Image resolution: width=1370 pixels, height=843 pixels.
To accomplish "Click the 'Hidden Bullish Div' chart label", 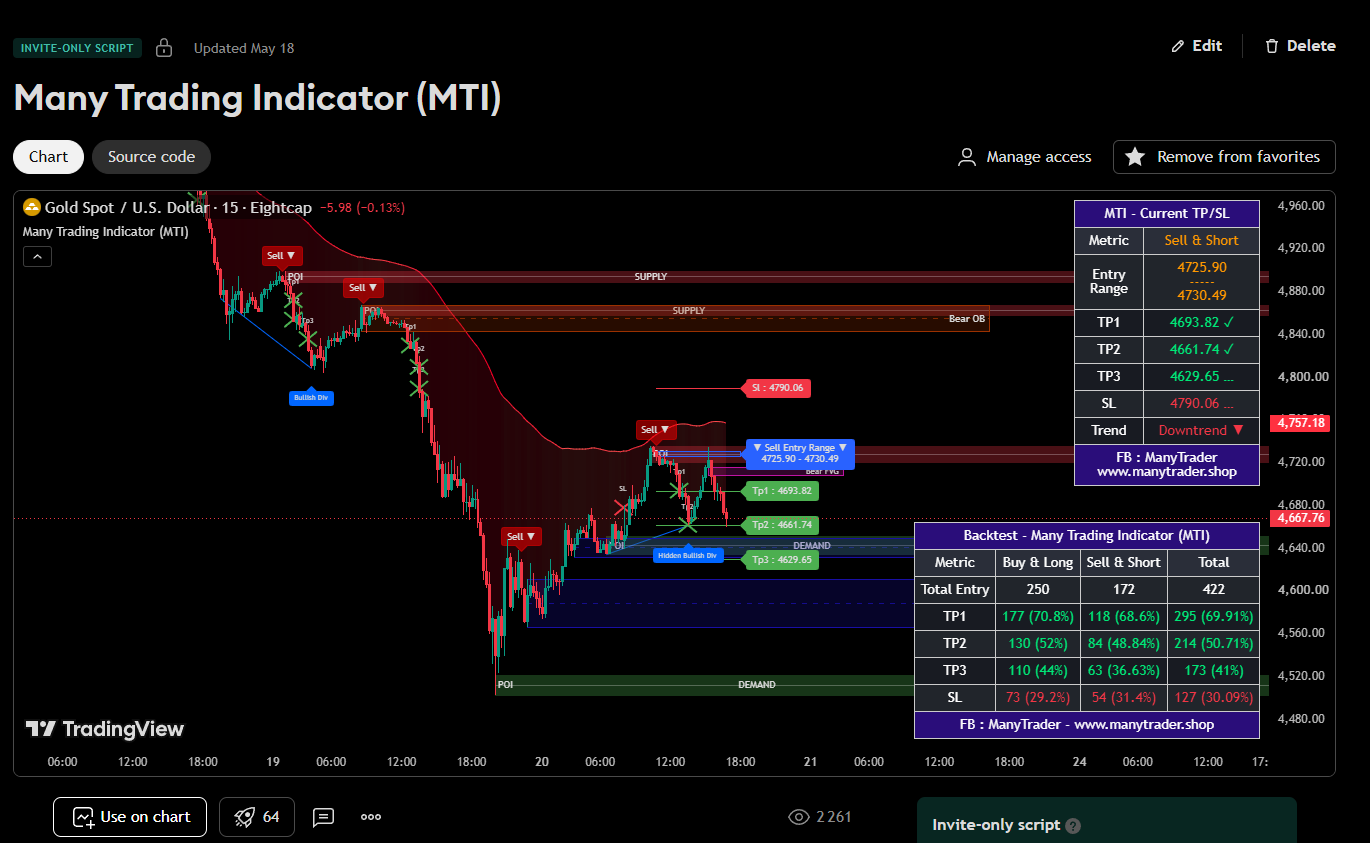I will click(688, 556).
